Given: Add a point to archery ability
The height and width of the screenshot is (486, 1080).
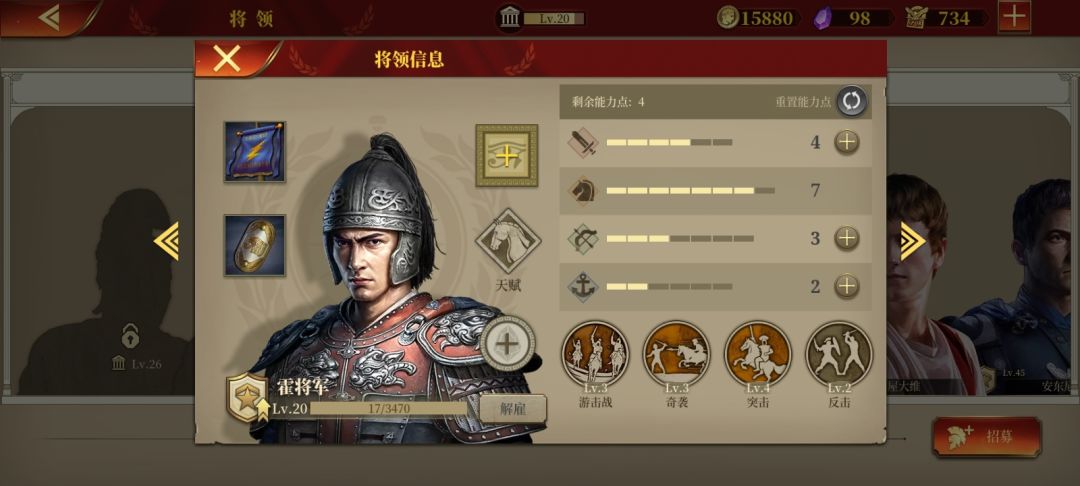Looking at the screenshot, I should [x=847, y=238].
